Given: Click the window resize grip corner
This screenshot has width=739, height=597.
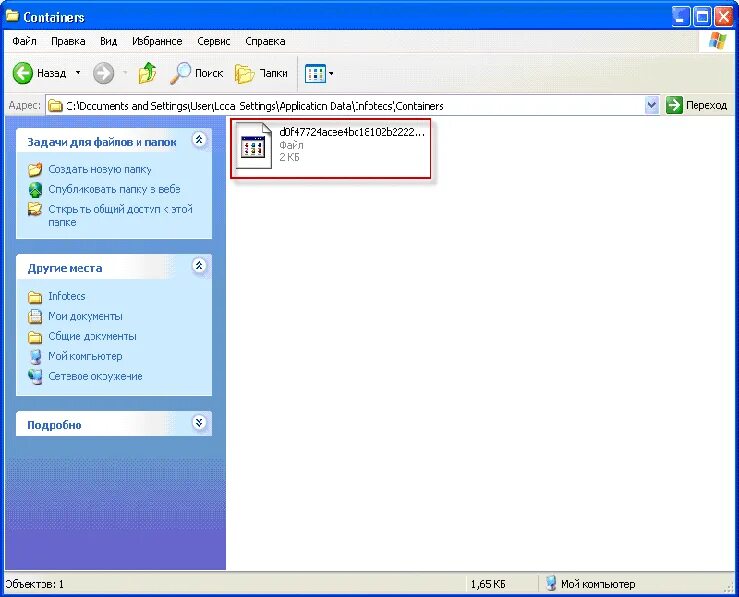Looking at the screenshot, I should pyautogui.click(x=730, y=588).
